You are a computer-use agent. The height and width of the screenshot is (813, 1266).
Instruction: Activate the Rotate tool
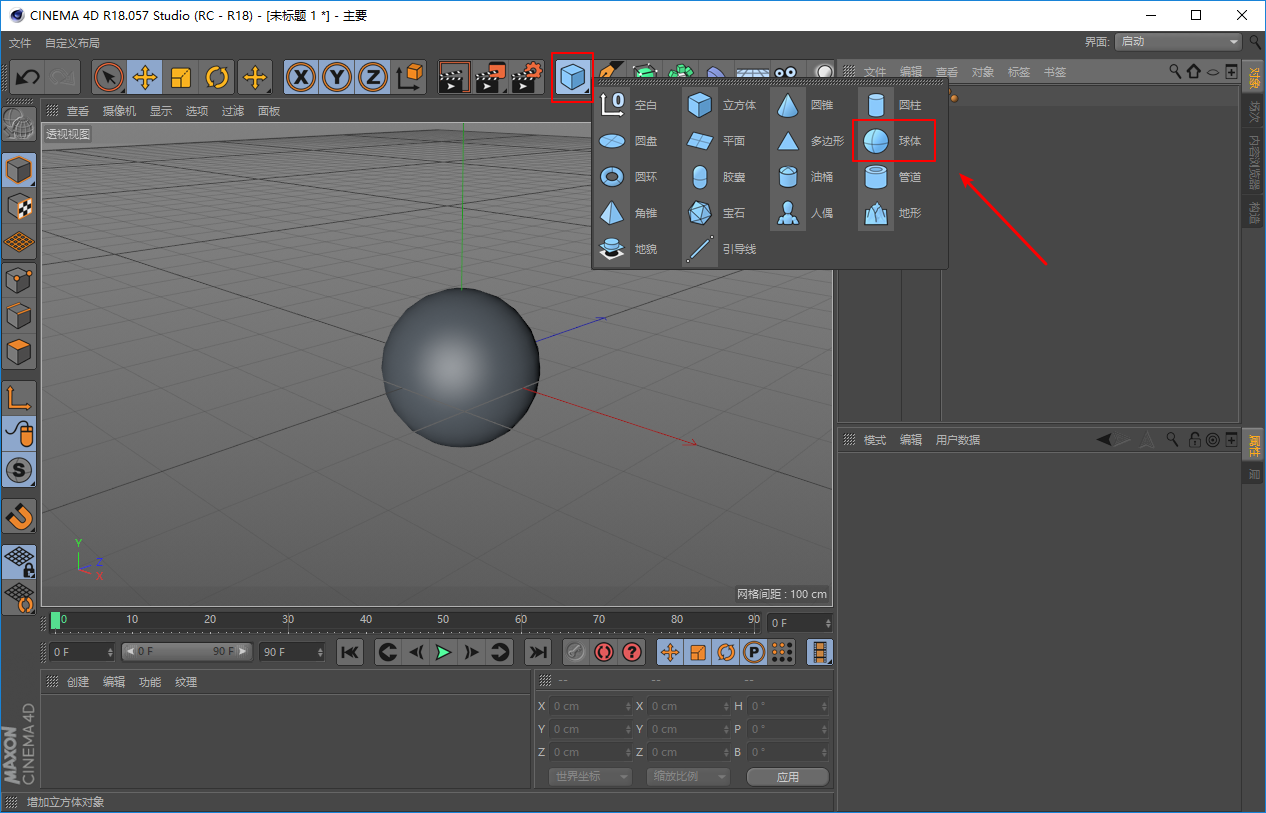click(217, 77)
